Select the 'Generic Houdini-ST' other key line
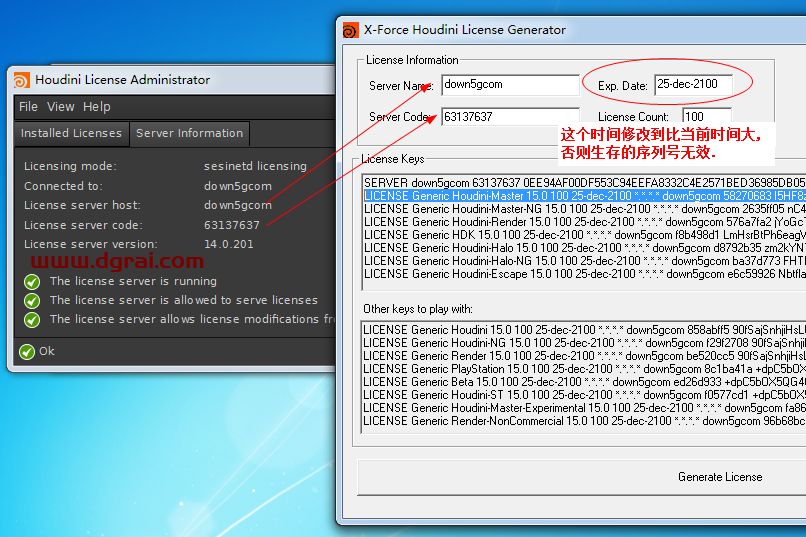806x537 pixels. (x=584, y=395)
